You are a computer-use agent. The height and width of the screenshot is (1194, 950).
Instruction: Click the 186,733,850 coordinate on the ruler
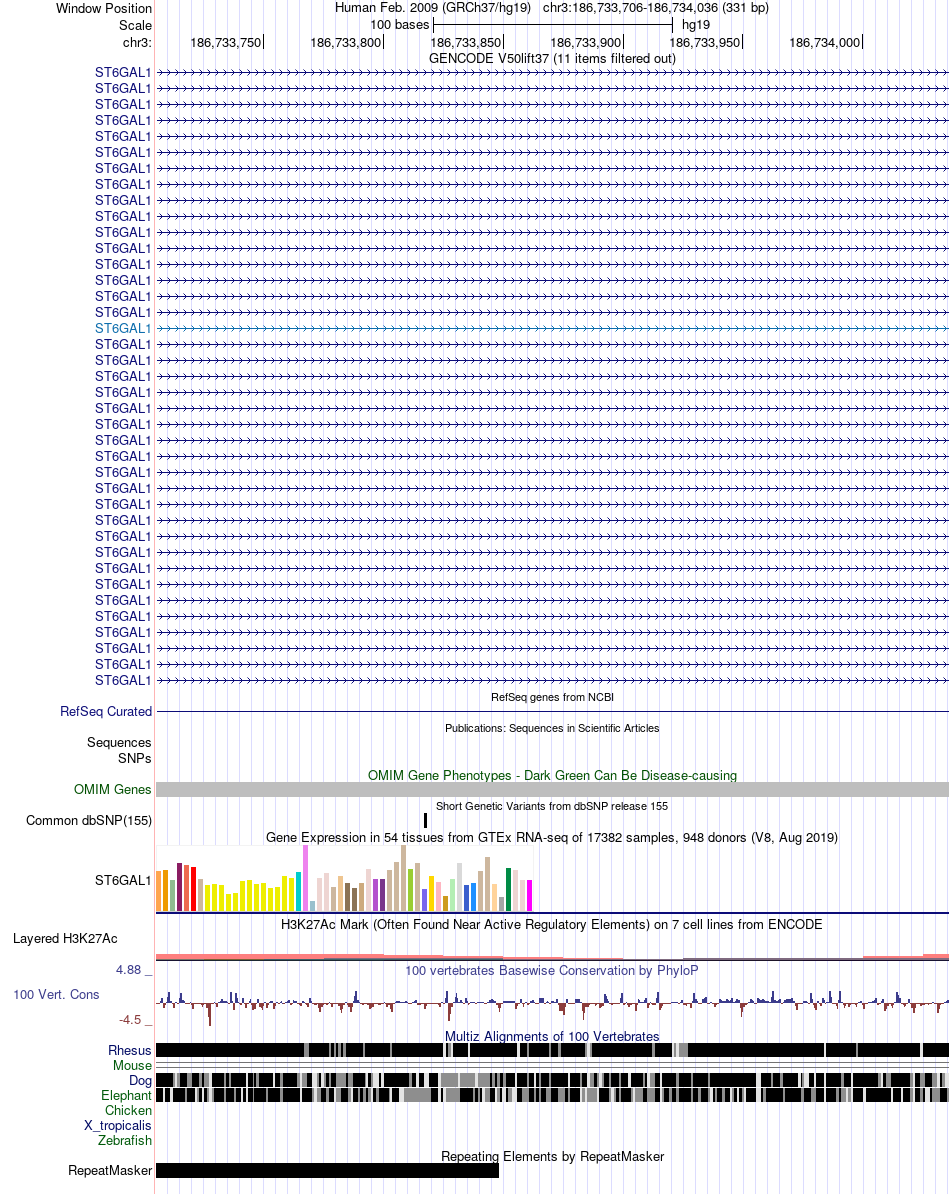(x=466, y=43)
